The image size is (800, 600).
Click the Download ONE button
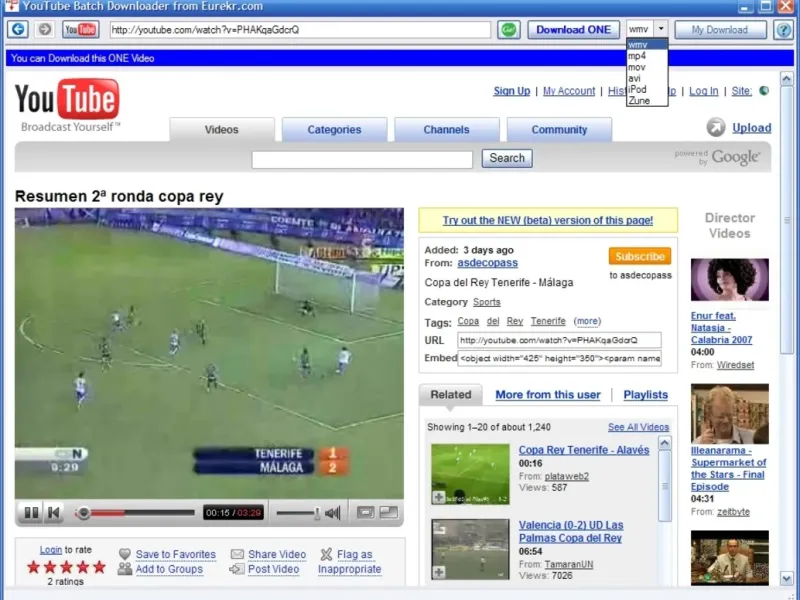(x=573, y=30)
